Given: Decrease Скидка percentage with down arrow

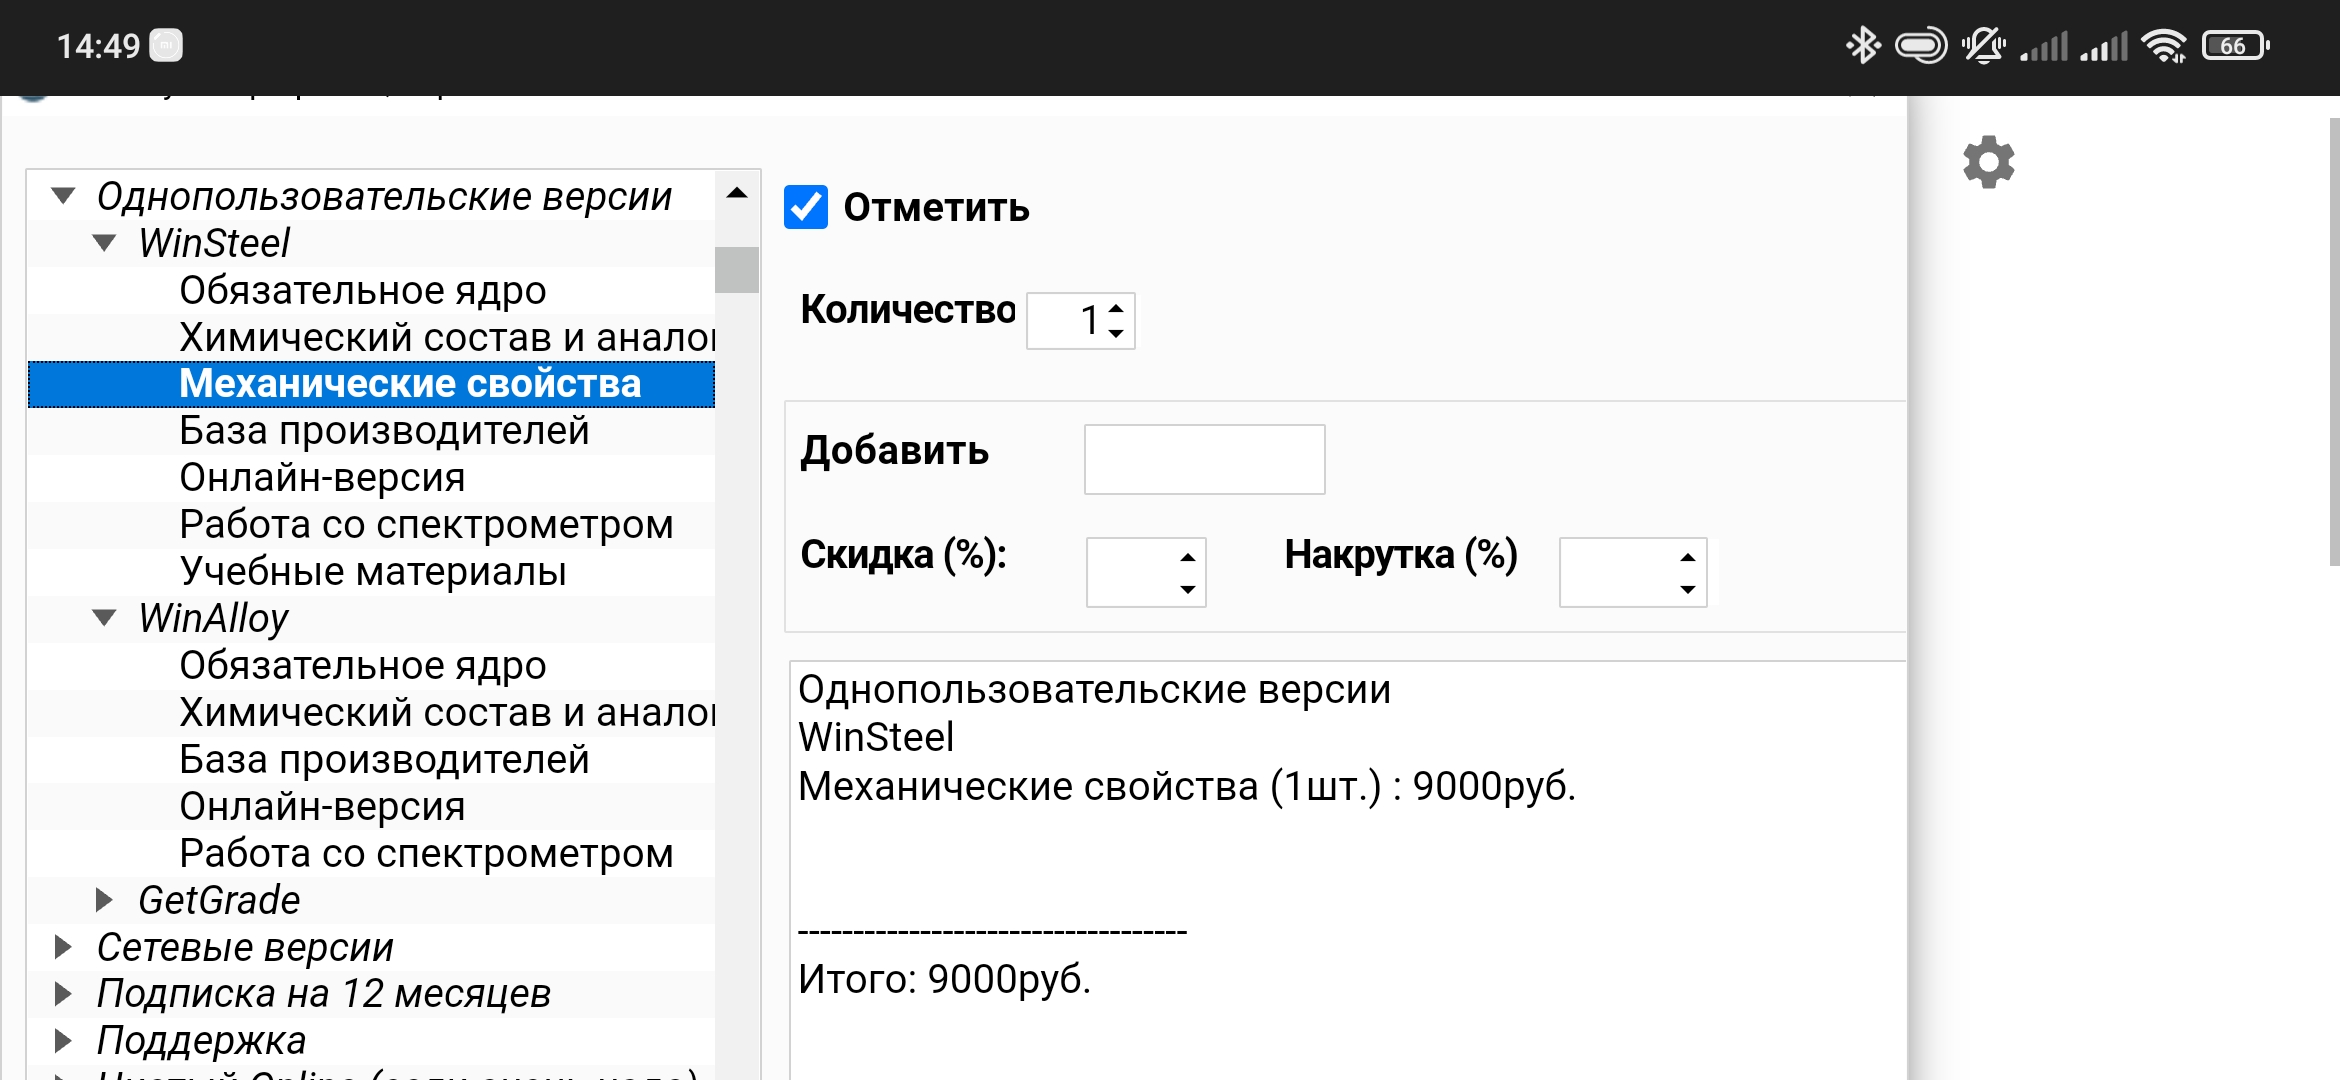Looking at the screenshot, I should coord(1188,589).
